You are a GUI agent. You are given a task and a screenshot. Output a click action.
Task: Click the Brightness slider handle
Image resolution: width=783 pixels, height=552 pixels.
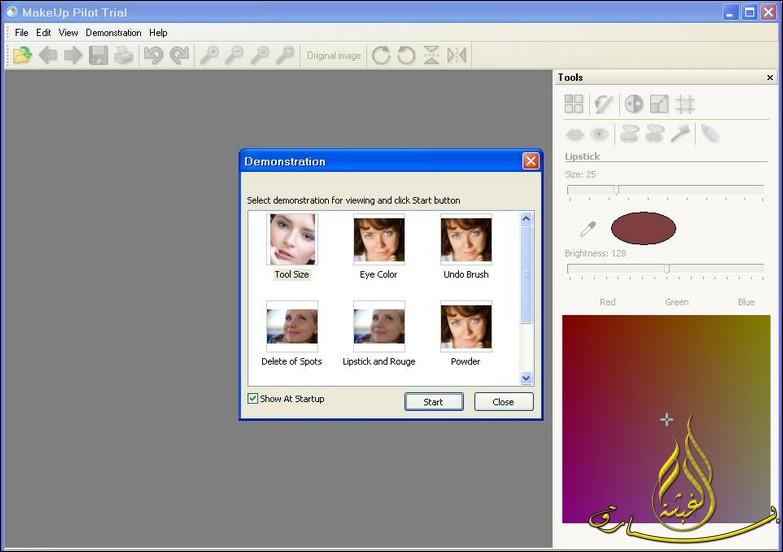point(667,269)
